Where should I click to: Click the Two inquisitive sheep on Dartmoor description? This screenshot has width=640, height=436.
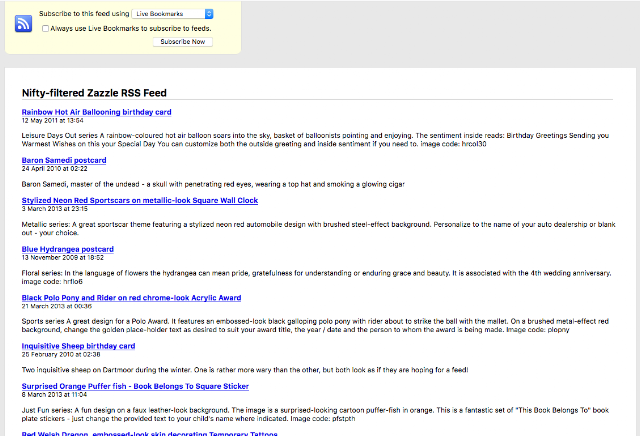(x=244, y=370)
